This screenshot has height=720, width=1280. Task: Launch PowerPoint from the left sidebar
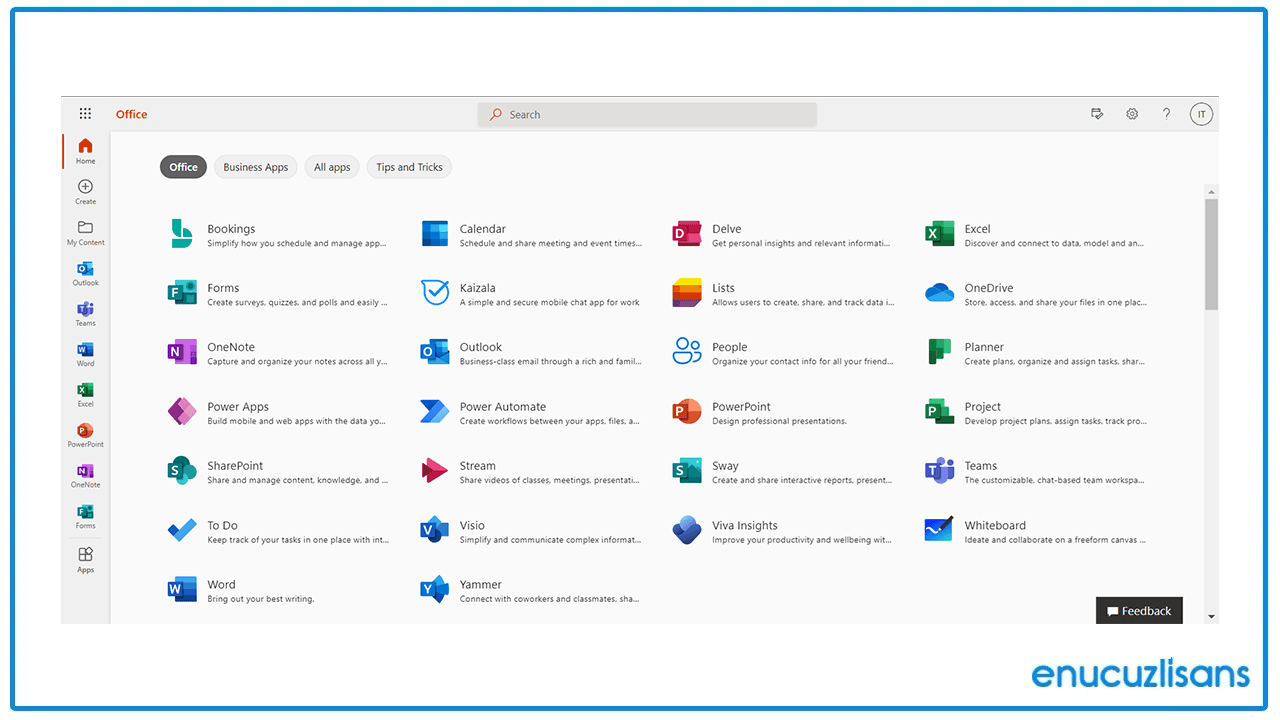(86, 436)
